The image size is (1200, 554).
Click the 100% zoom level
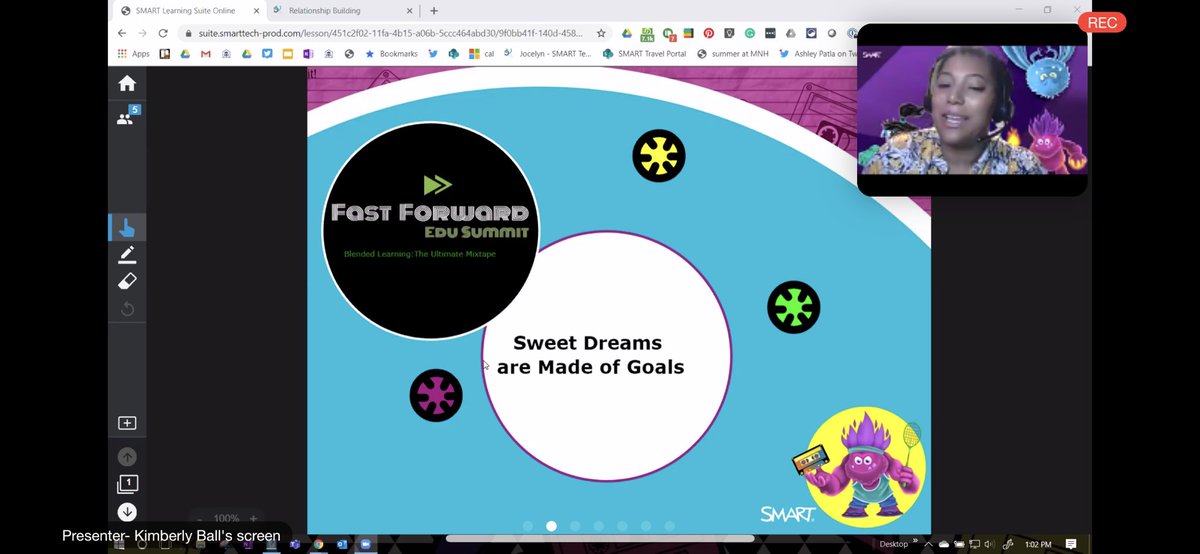tap(226, 519)
